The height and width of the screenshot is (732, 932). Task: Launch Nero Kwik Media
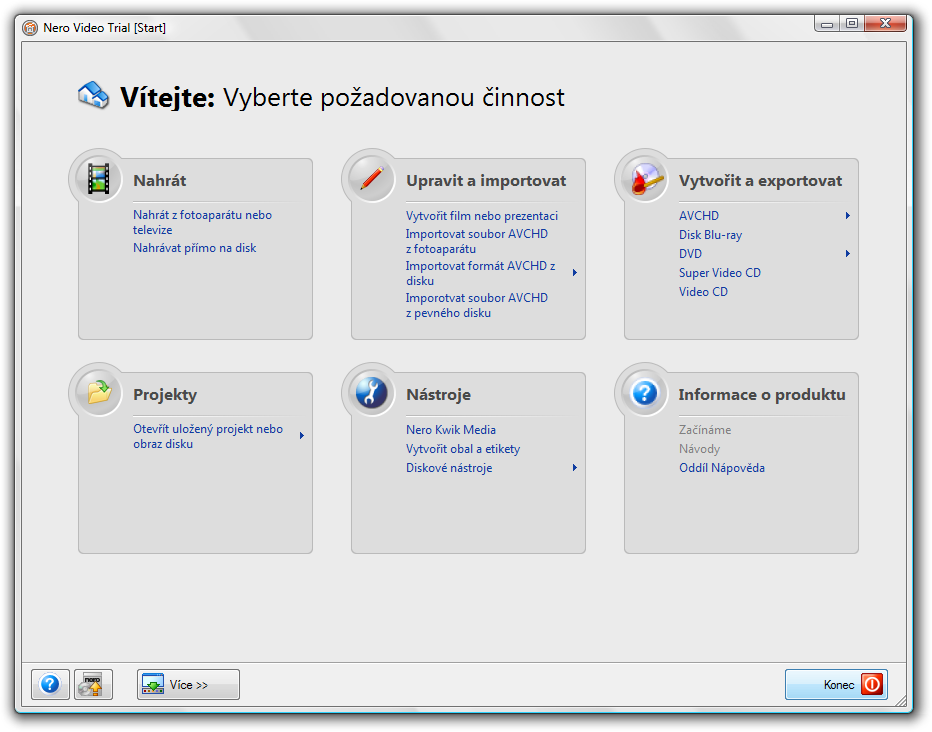click(x=451, y=430)
